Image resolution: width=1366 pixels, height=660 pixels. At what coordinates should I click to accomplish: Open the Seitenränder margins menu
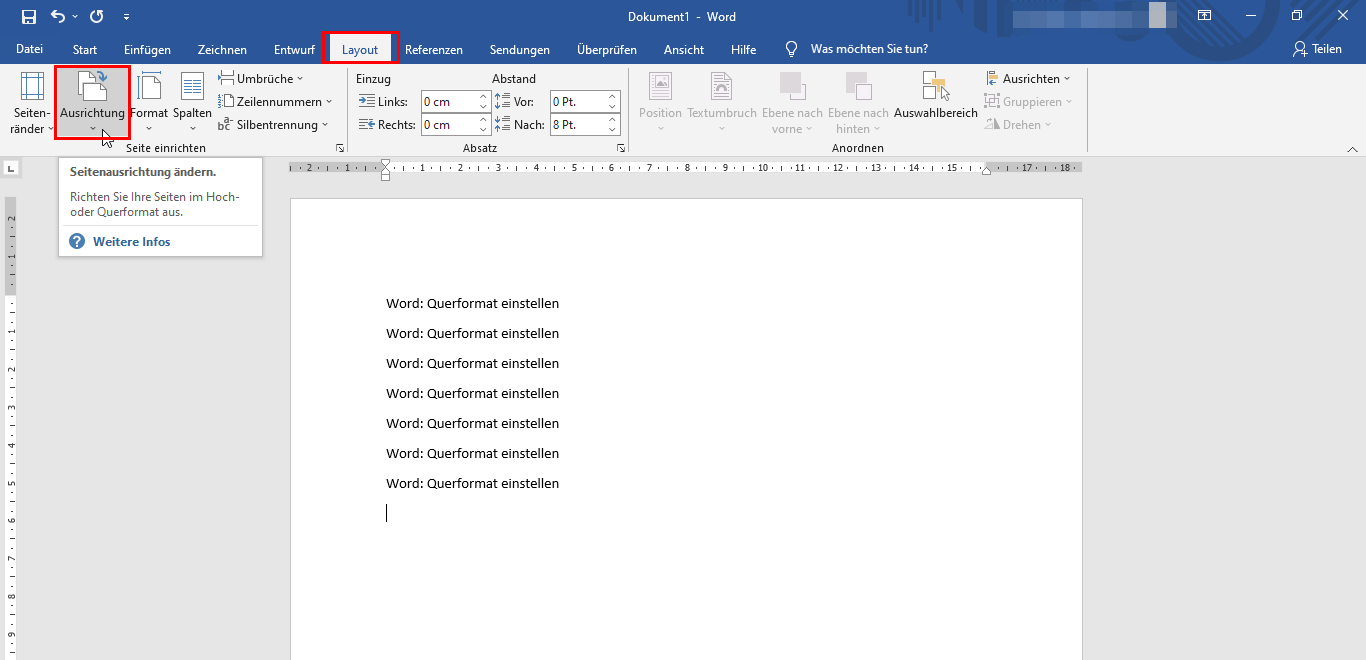(32, 103)
